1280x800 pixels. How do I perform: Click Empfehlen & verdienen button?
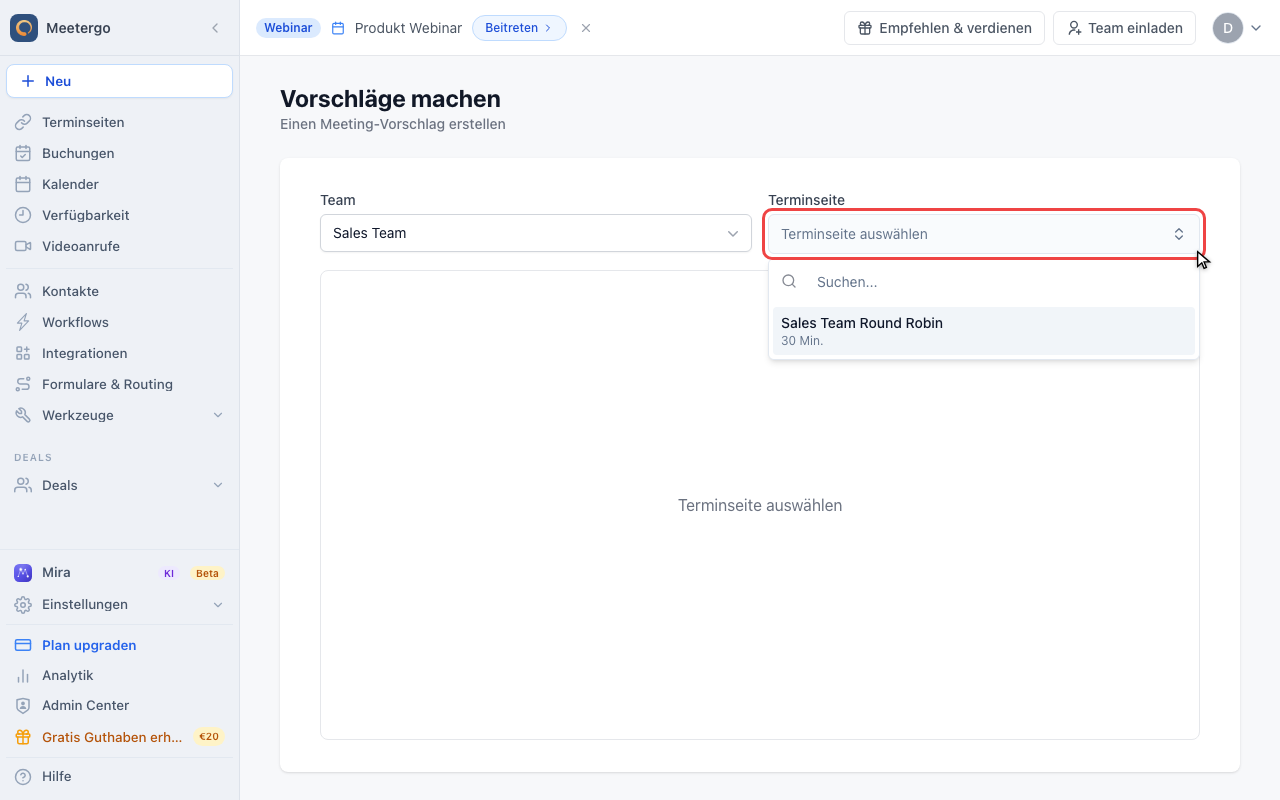[945, 28]
